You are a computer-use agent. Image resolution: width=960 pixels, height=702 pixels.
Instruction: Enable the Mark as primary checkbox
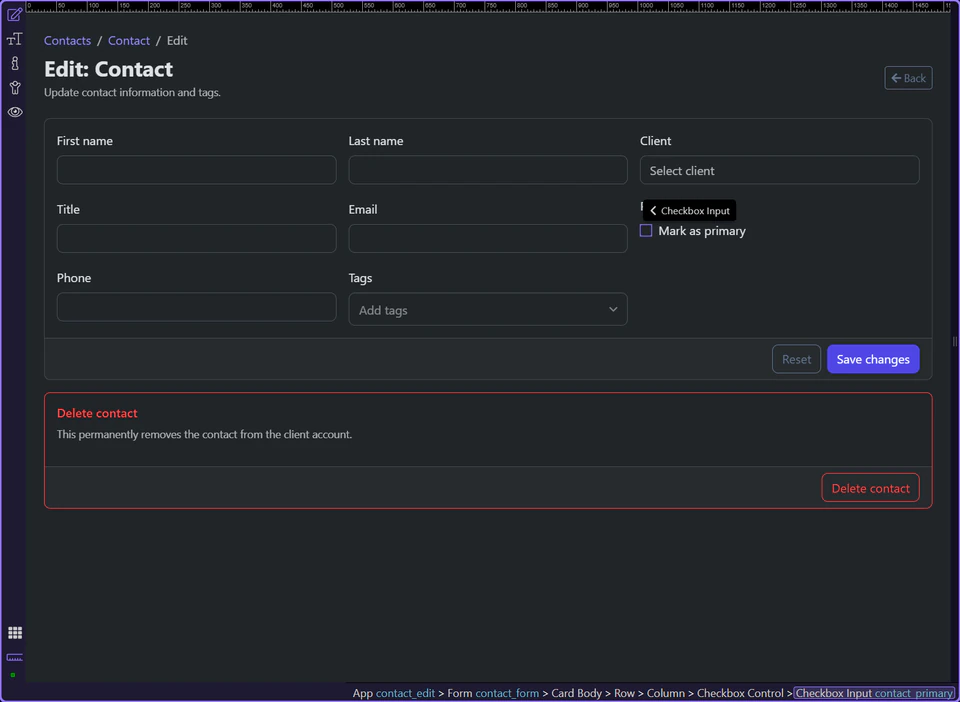click(645, 230)
